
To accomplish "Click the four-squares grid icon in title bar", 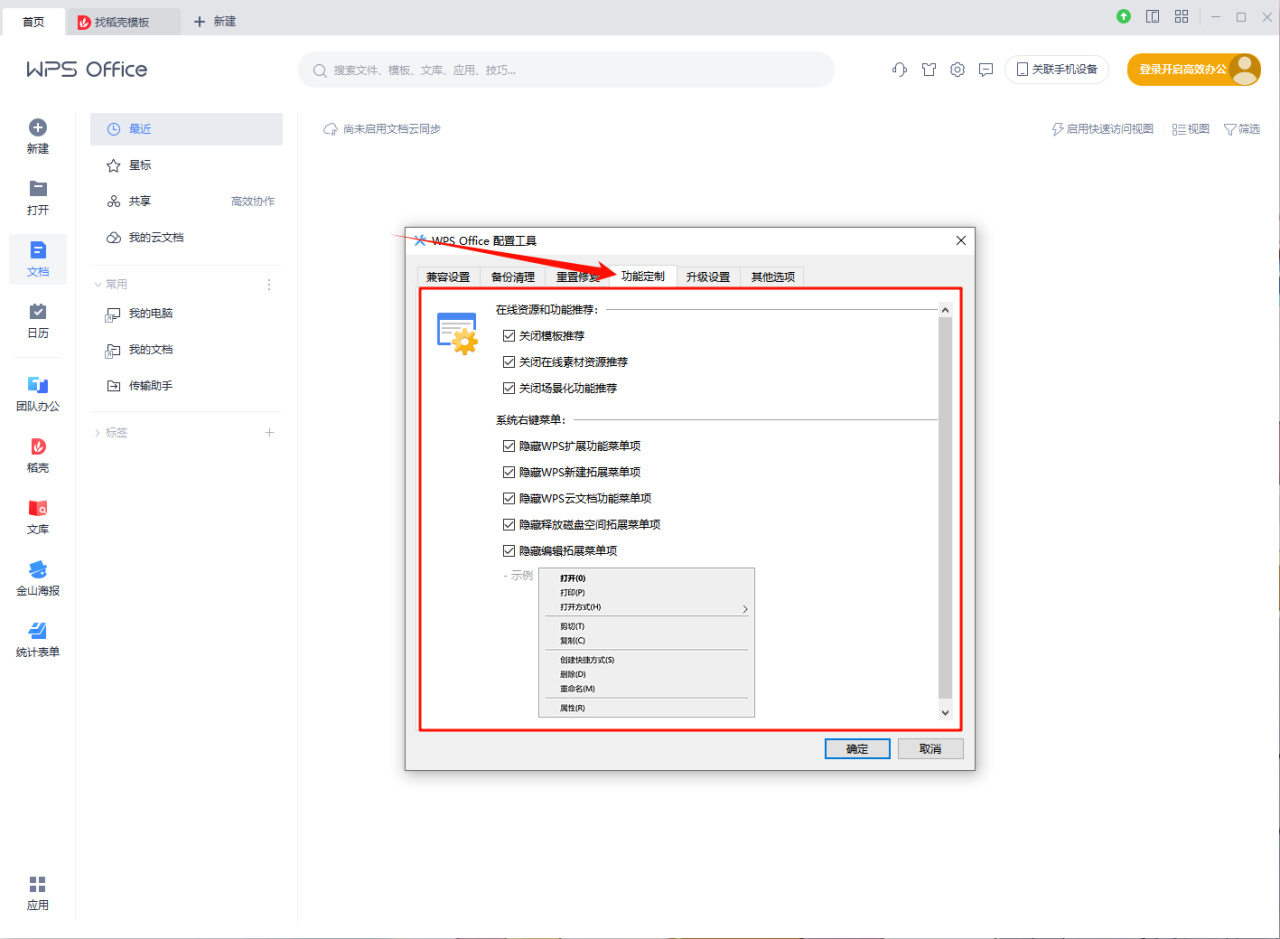I will tap(1181, 17).
